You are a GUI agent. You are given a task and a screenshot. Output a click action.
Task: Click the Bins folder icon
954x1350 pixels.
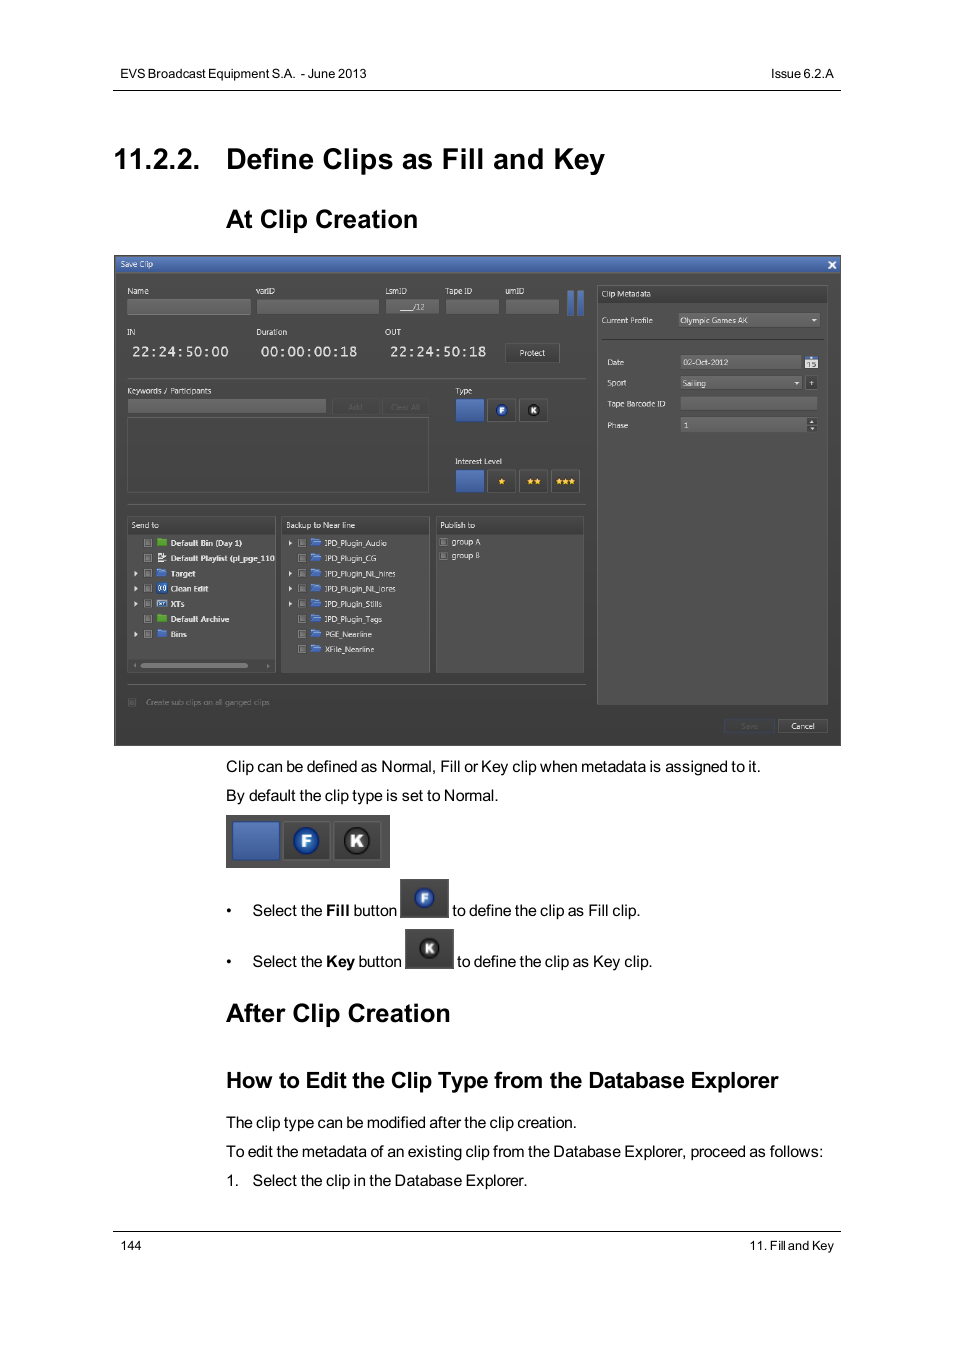[162, 634]
